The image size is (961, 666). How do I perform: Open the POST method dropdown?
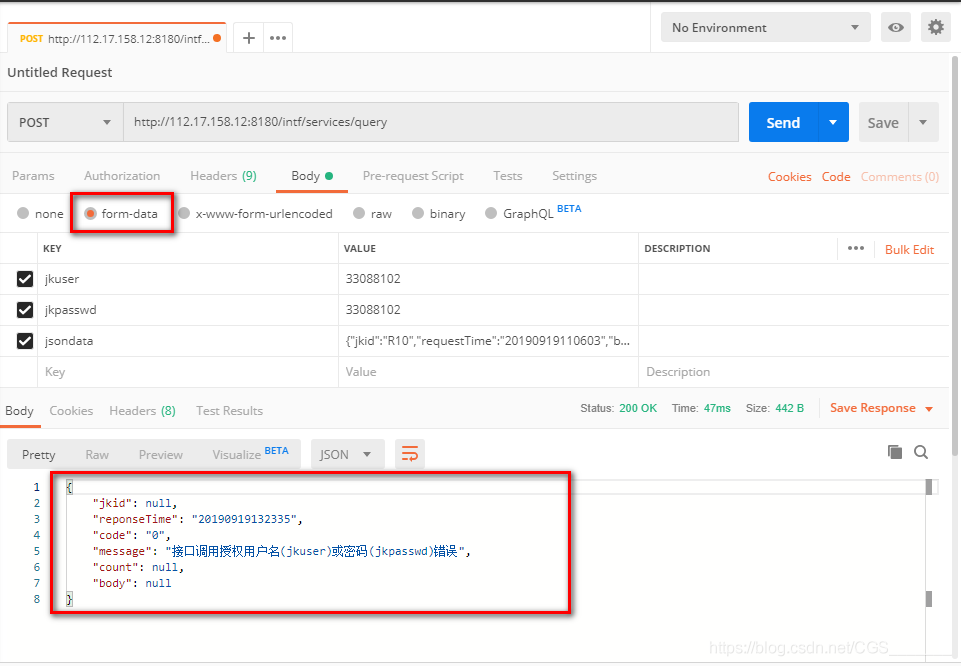64,121
